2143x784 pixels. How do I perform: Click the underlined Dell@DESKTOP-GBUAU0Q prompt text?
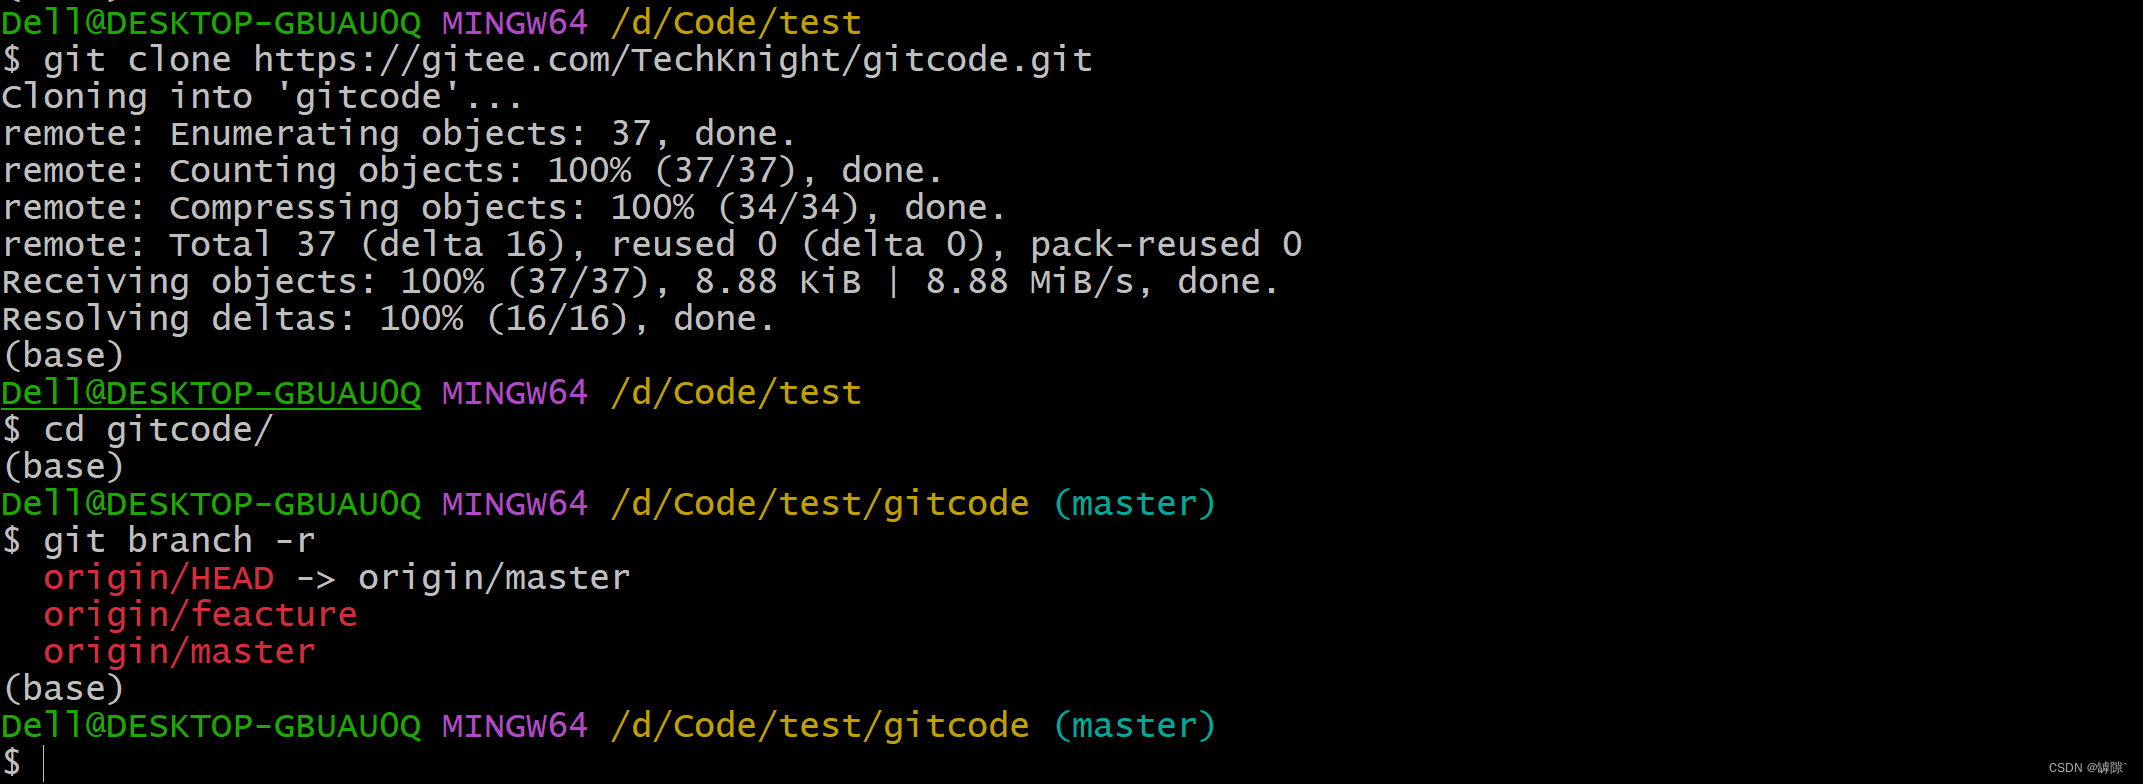click(x=211, y=393)
